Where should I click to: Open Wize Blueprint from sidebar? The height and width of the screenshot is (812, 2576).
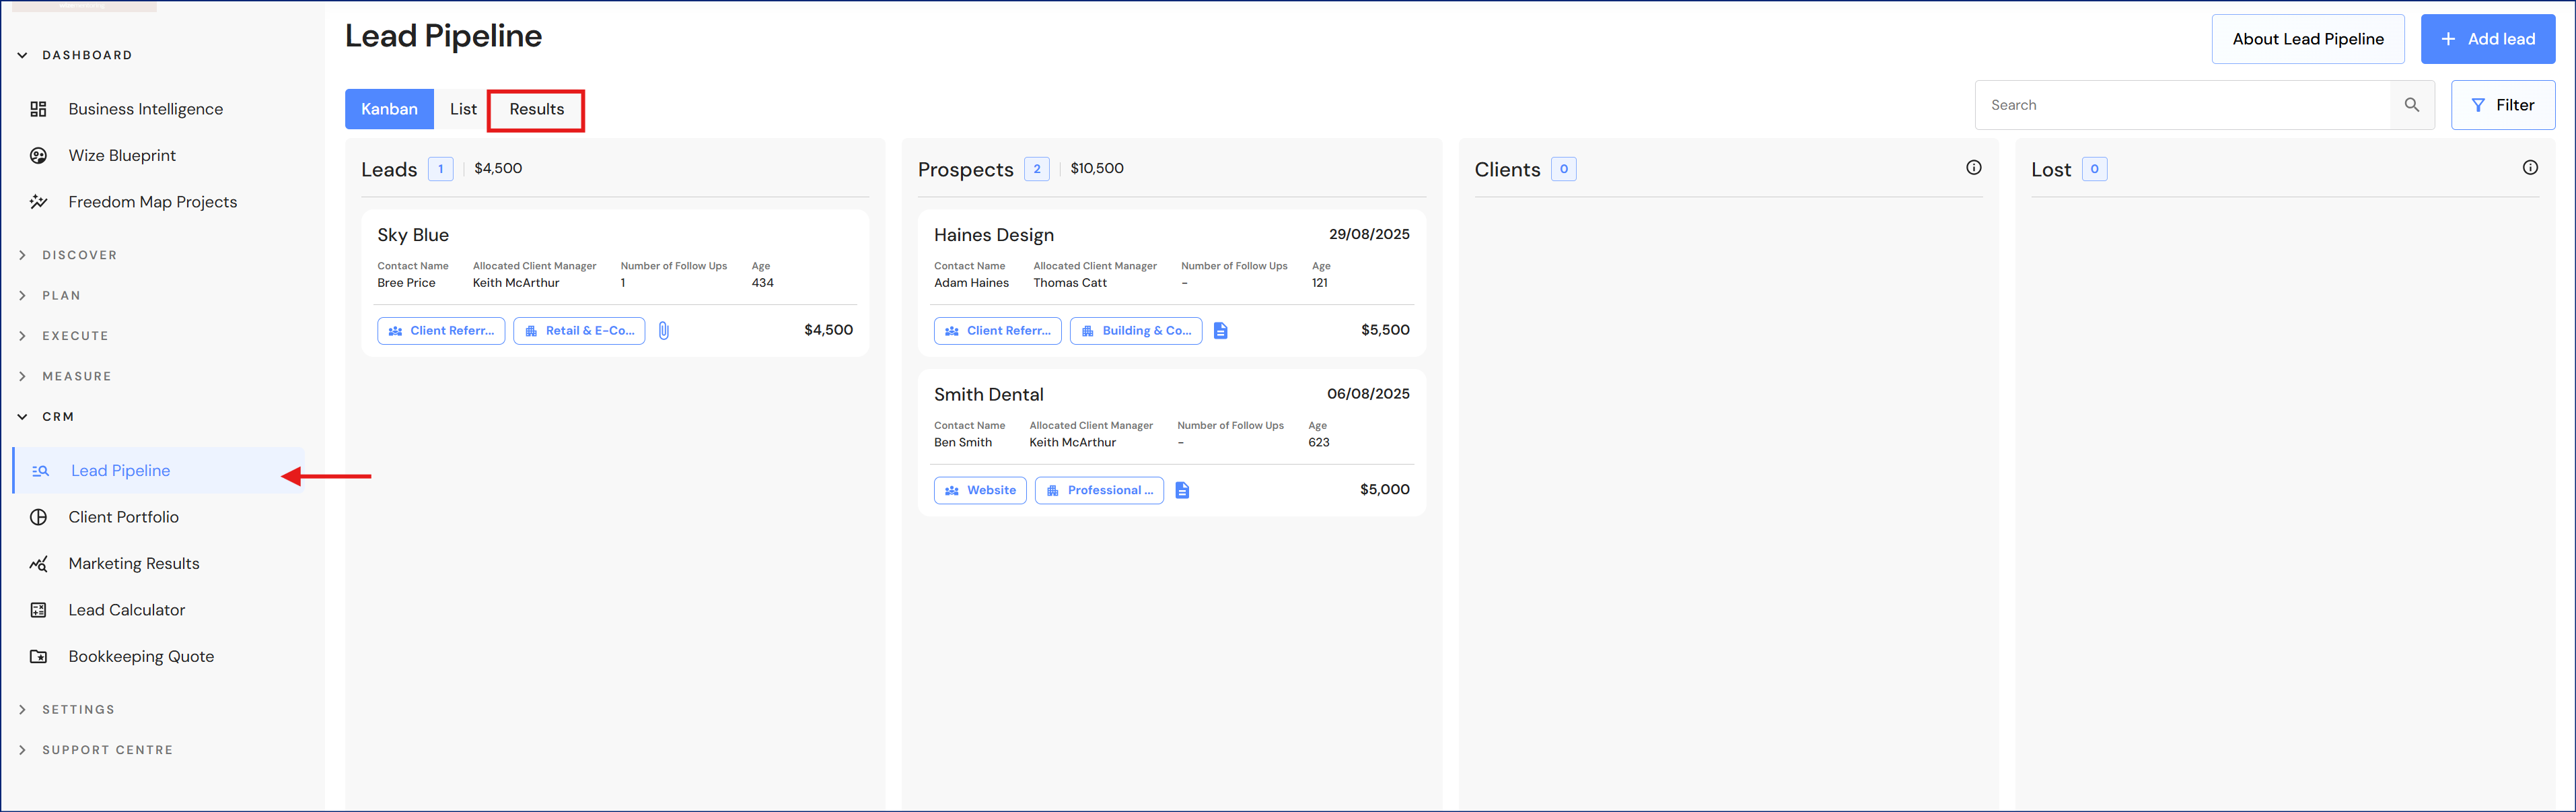pyautogui.click(x=122, y=156)
